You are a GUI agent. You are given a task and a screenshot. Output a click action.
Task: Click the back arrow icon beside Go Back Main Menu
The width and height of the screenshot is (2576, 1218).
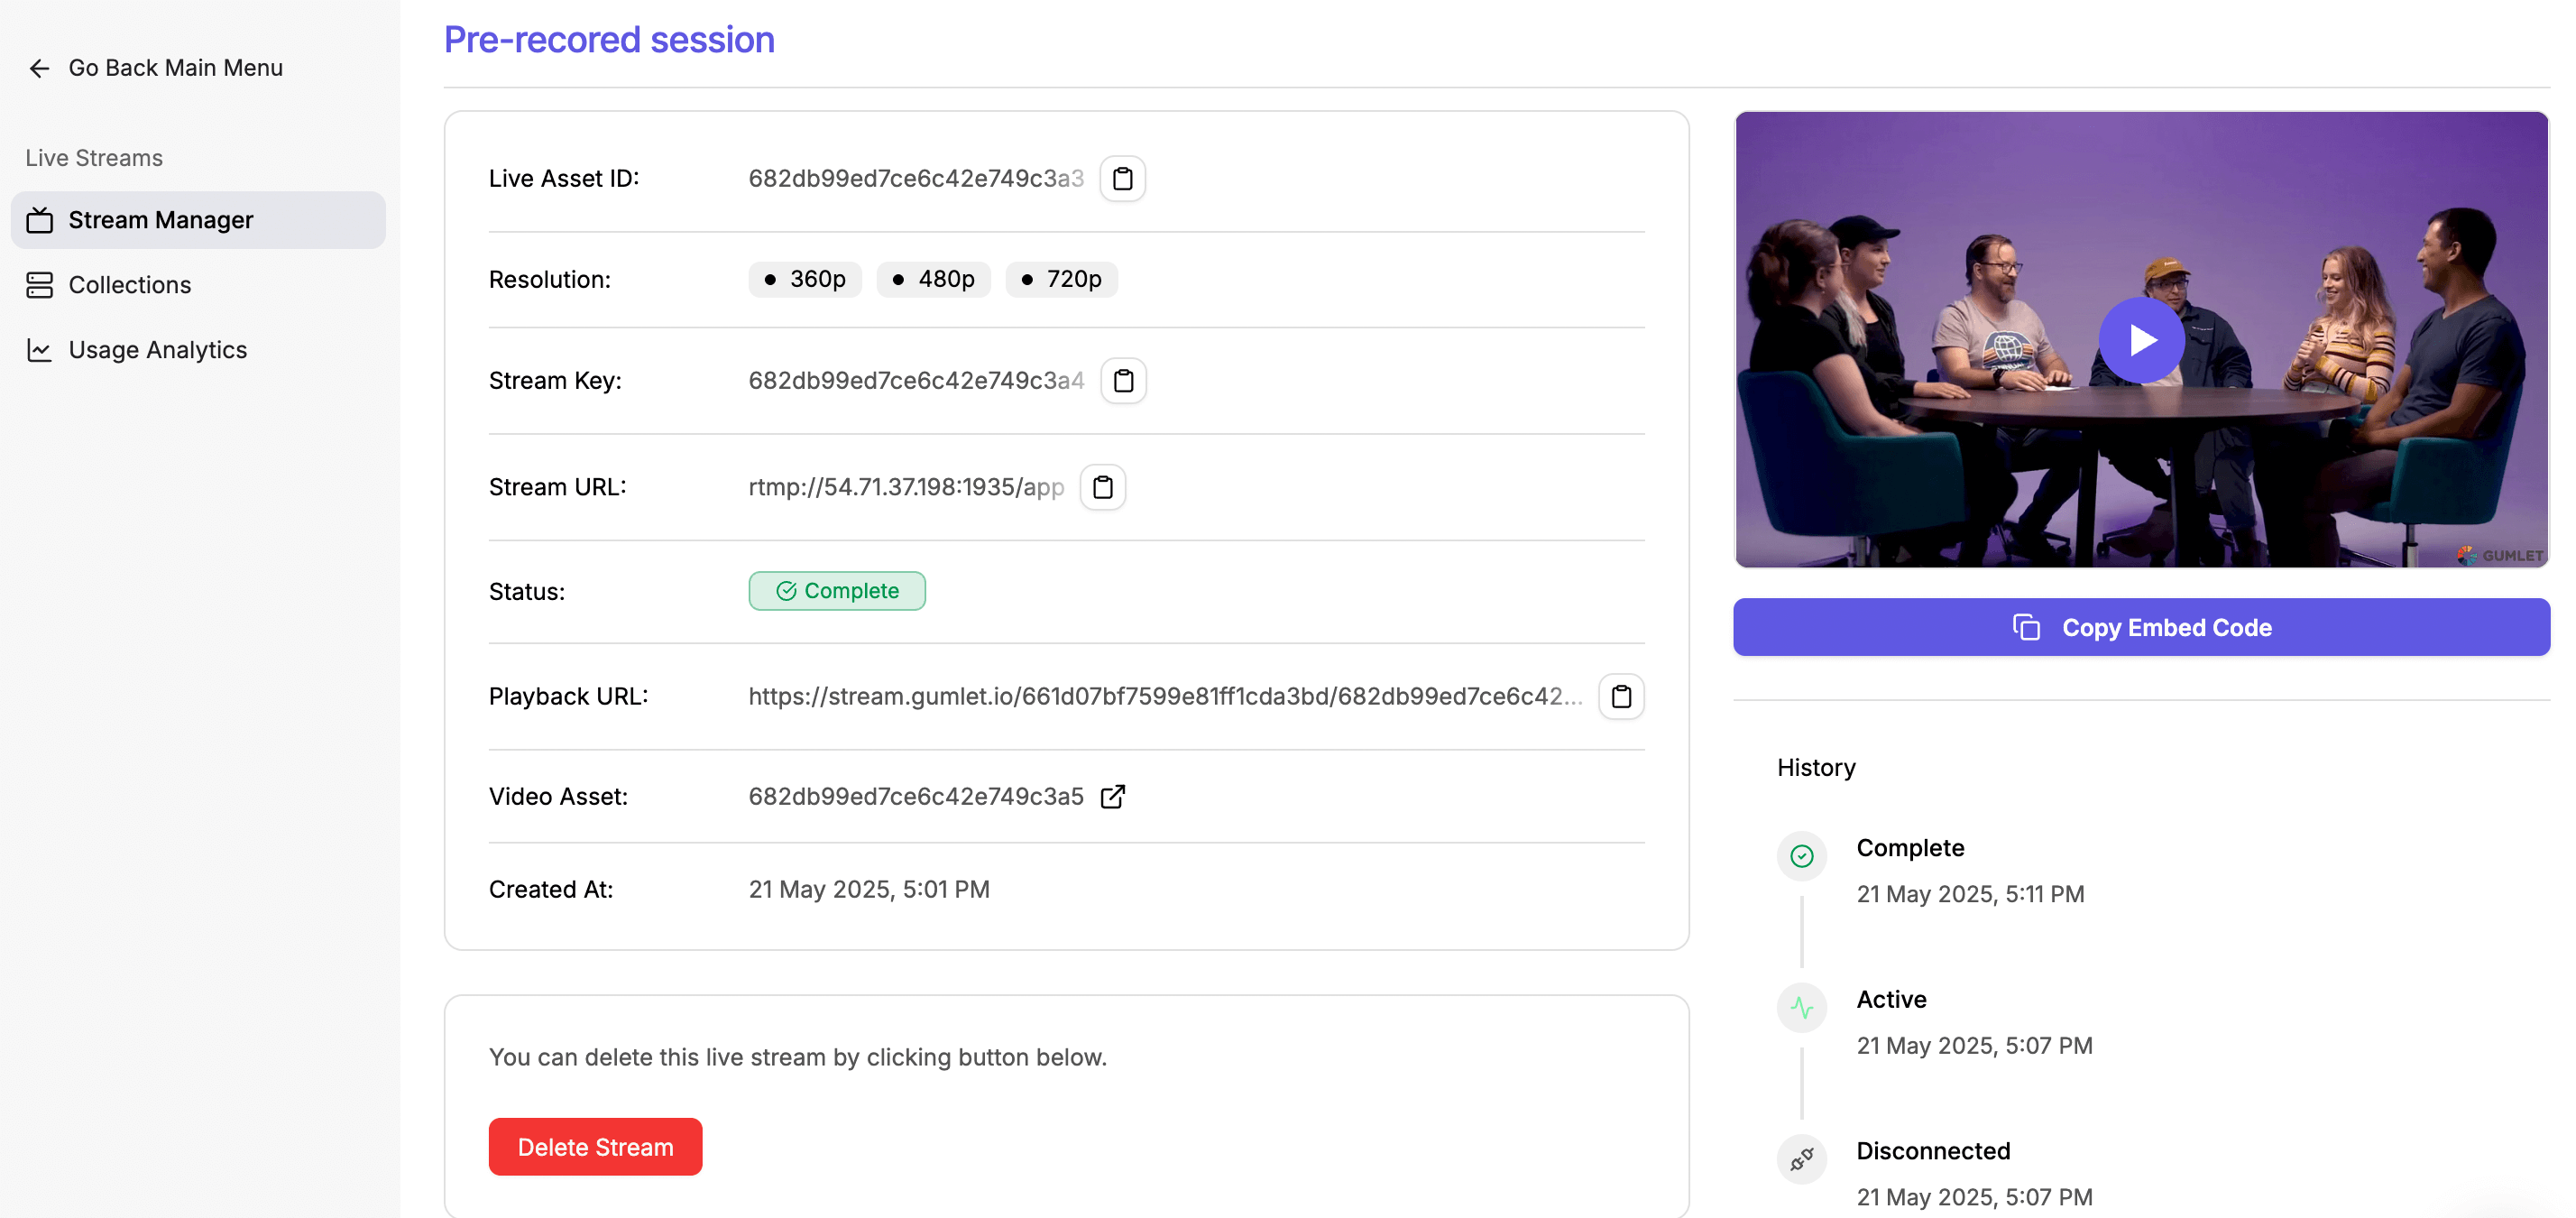tap(39, 68)
